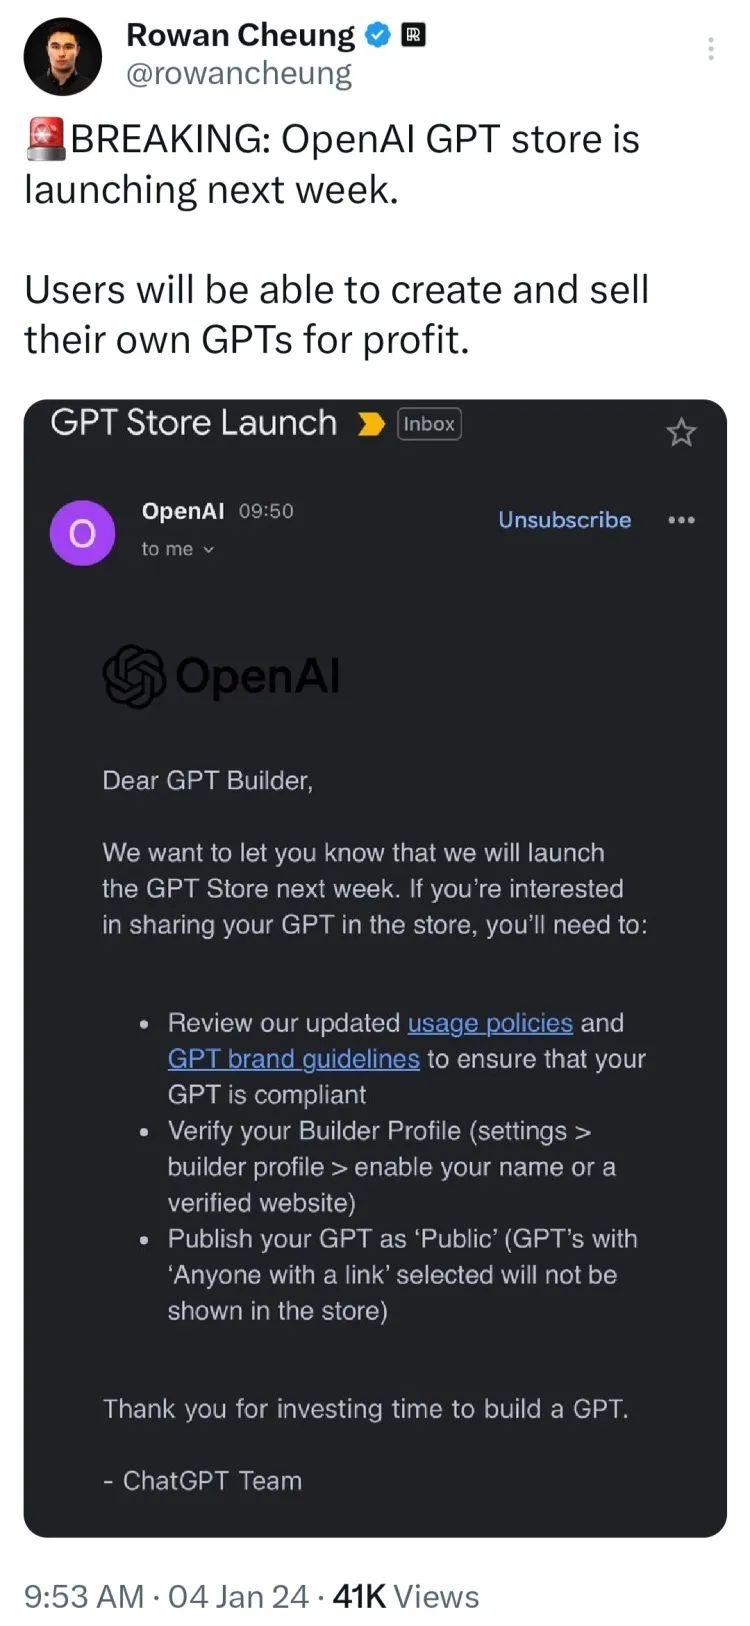Open the 41K Views count
Image resolution: width=750 pixels, height=1626 pixels.
coord(405,1596)
